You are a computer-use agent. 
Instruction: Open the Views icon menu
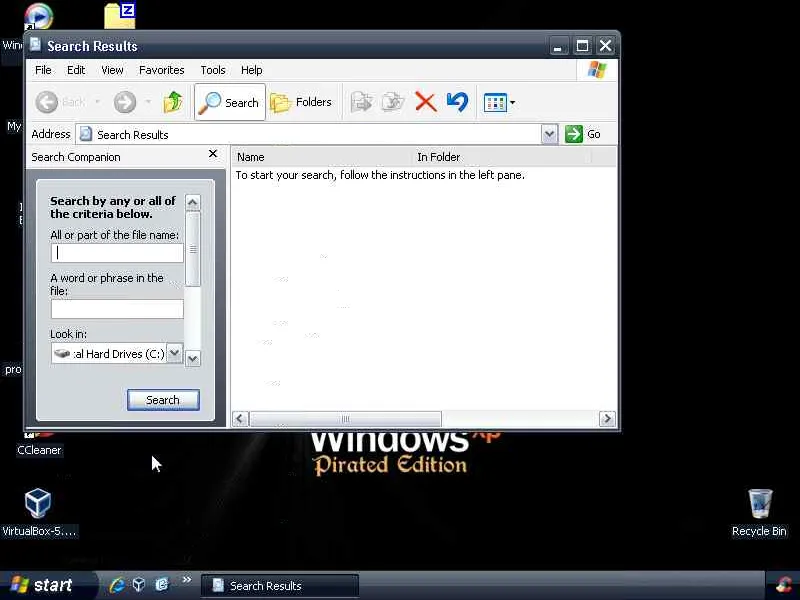[499, 103]
